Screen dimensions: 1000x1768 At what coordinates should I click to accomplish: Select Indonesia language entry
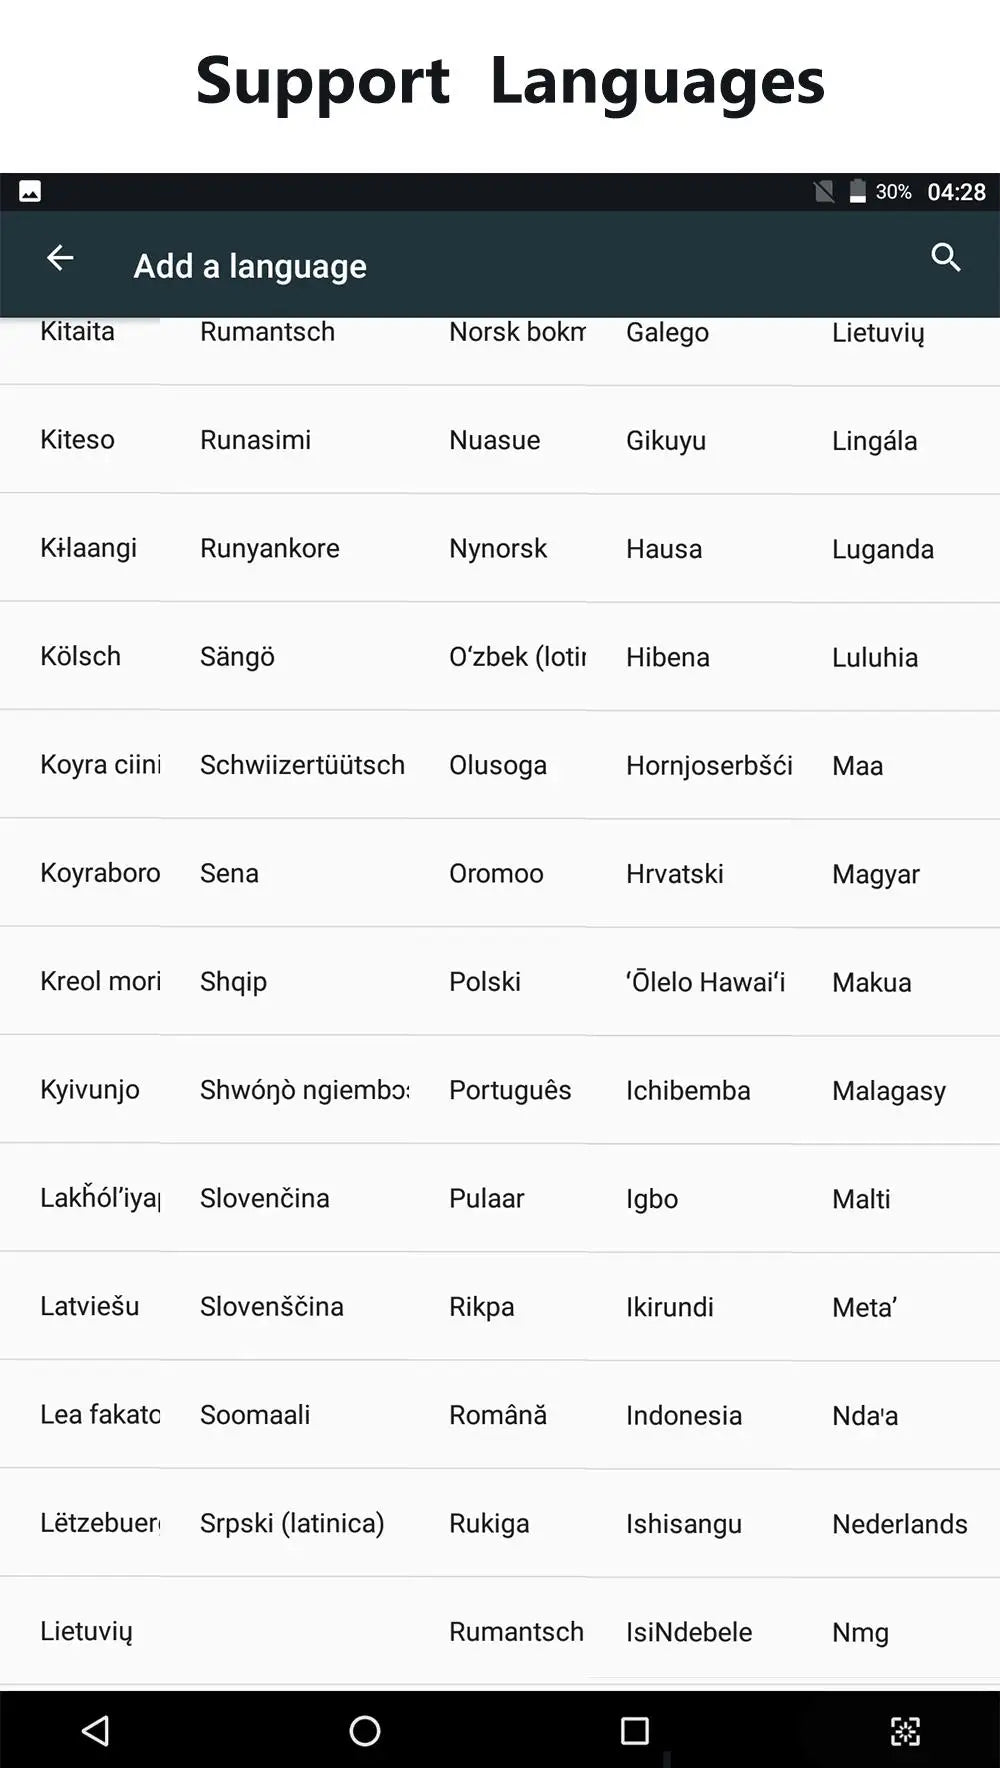[684, 1415]
